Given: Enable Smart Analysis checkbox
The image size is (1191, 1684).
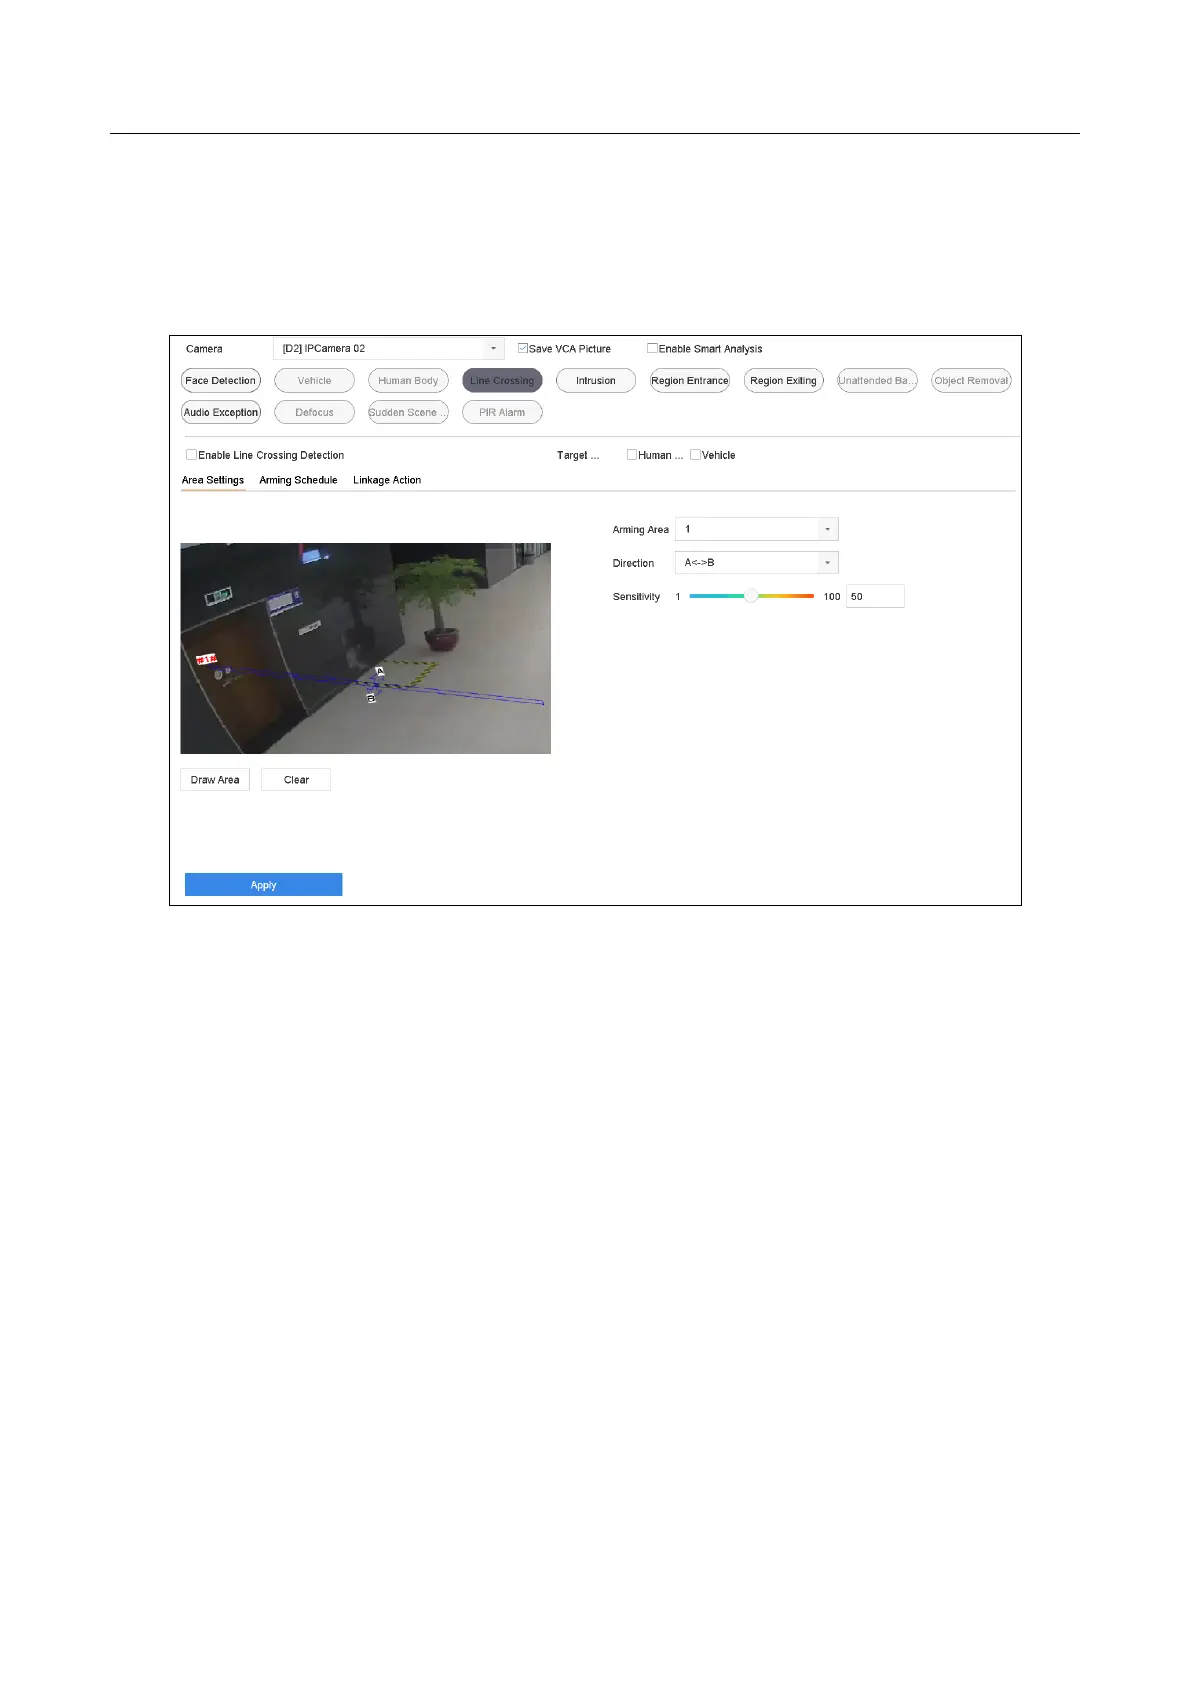Looking at the screenshot, I should (x=652, y=348).
